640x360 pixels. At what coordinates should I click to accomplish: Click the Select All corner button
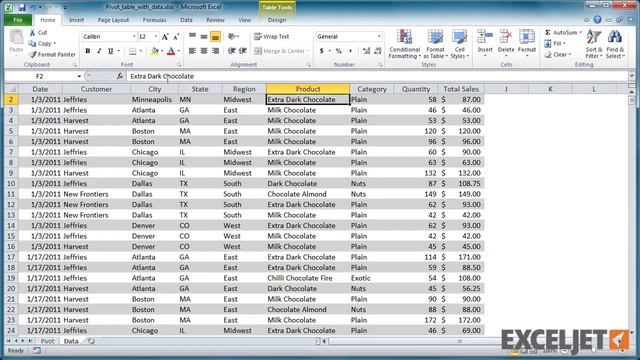pos(11,89)
